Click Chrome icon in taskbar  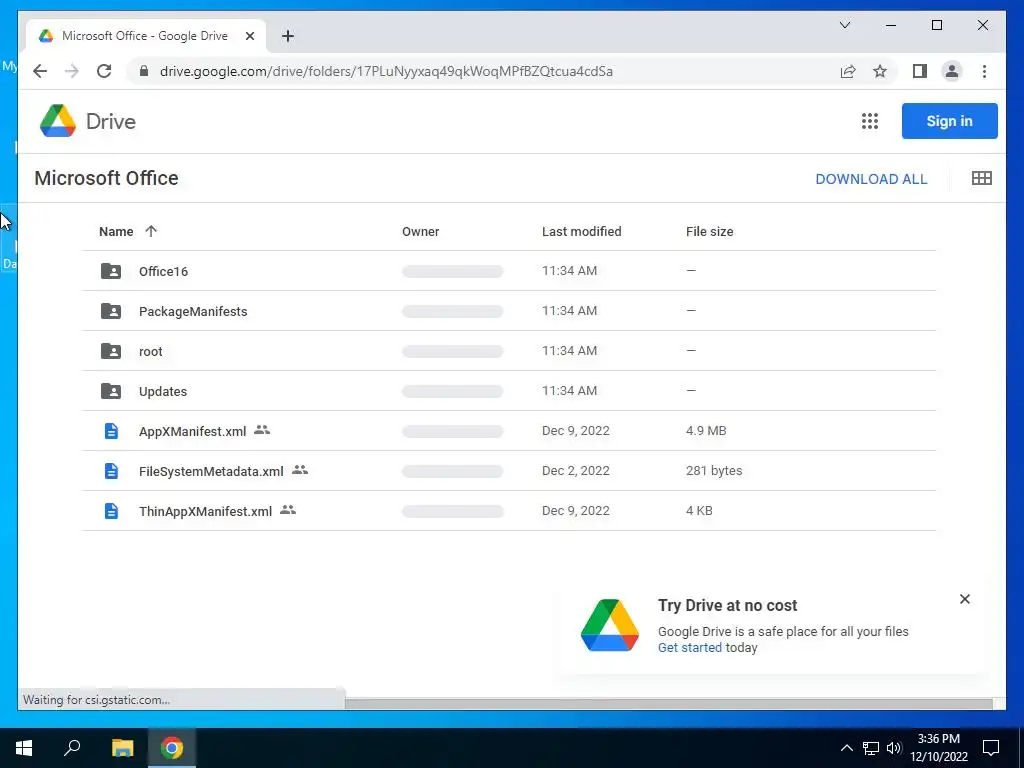click(x=172, y=748)
